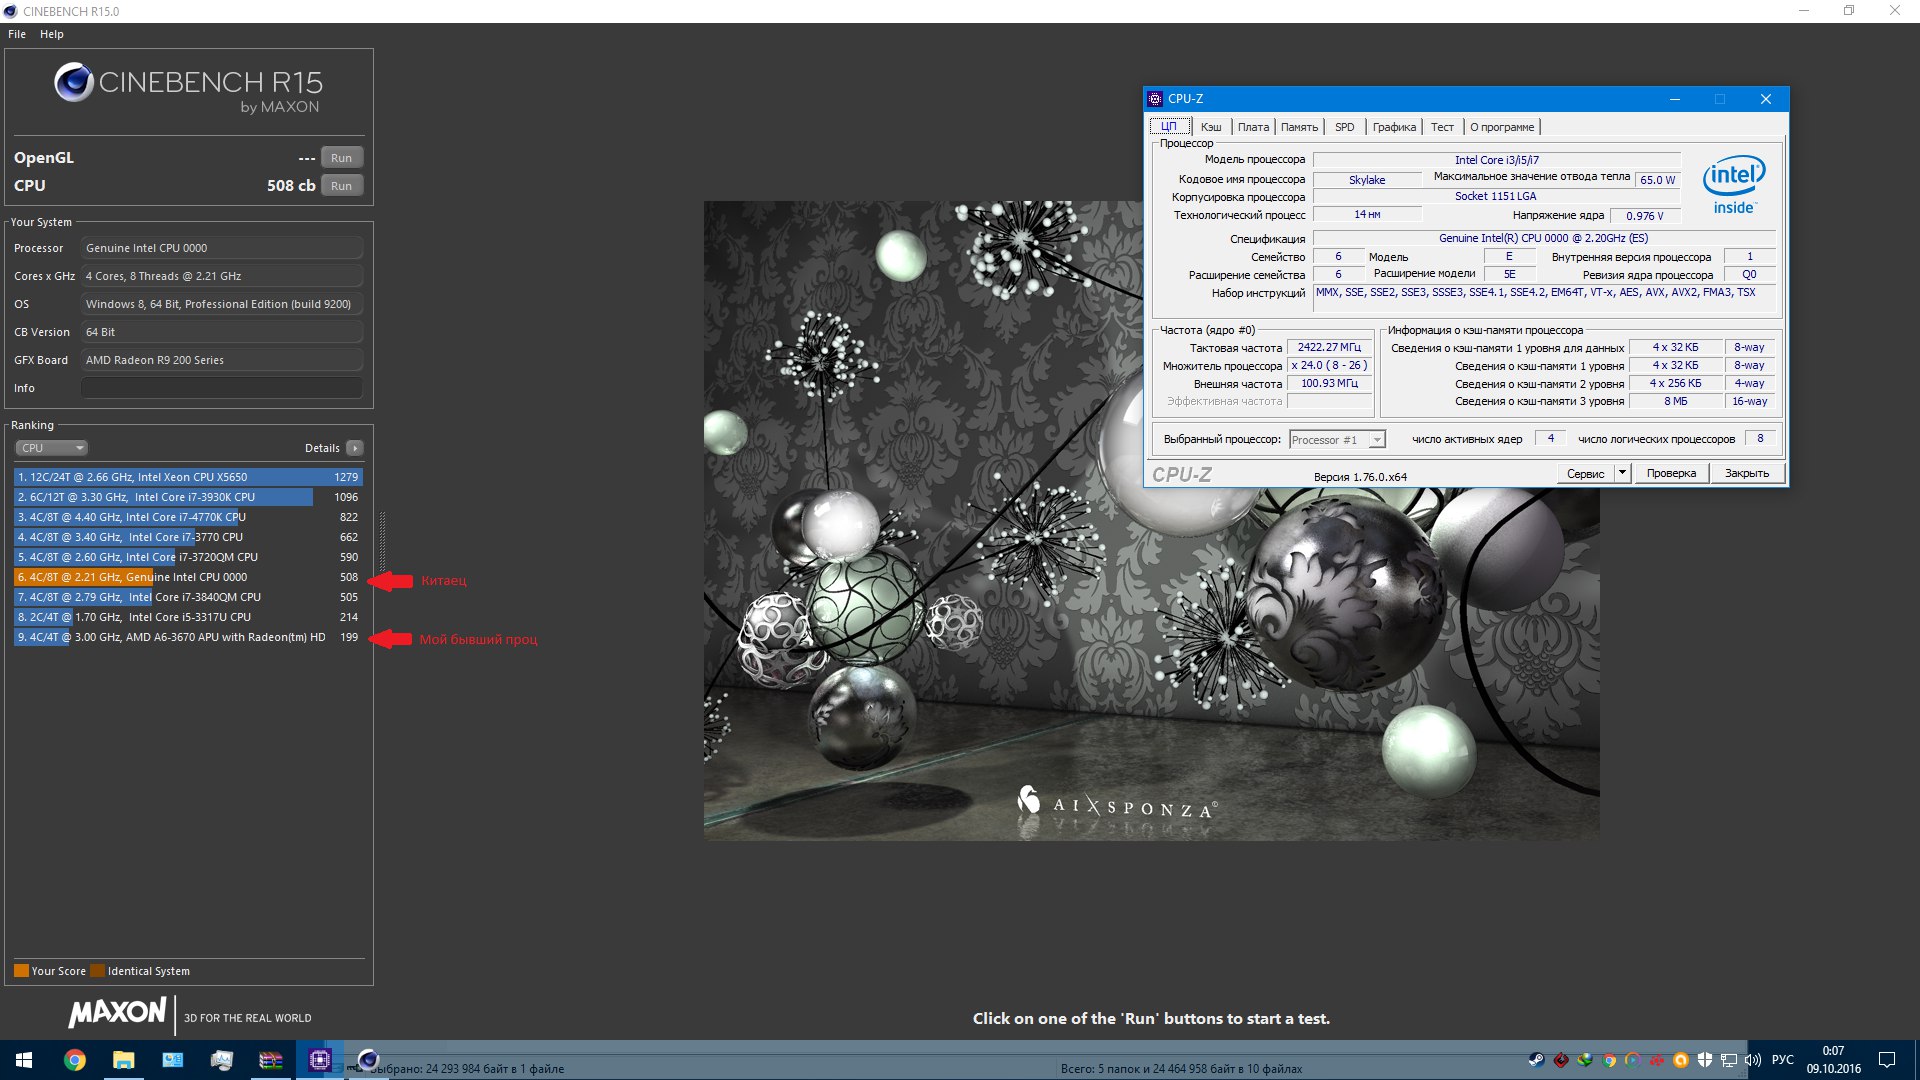Select the Intel Xeon X5650 ranking entry
Image resolution: width=1920 pixels, height=1080 pixels.
coord(187,477)
